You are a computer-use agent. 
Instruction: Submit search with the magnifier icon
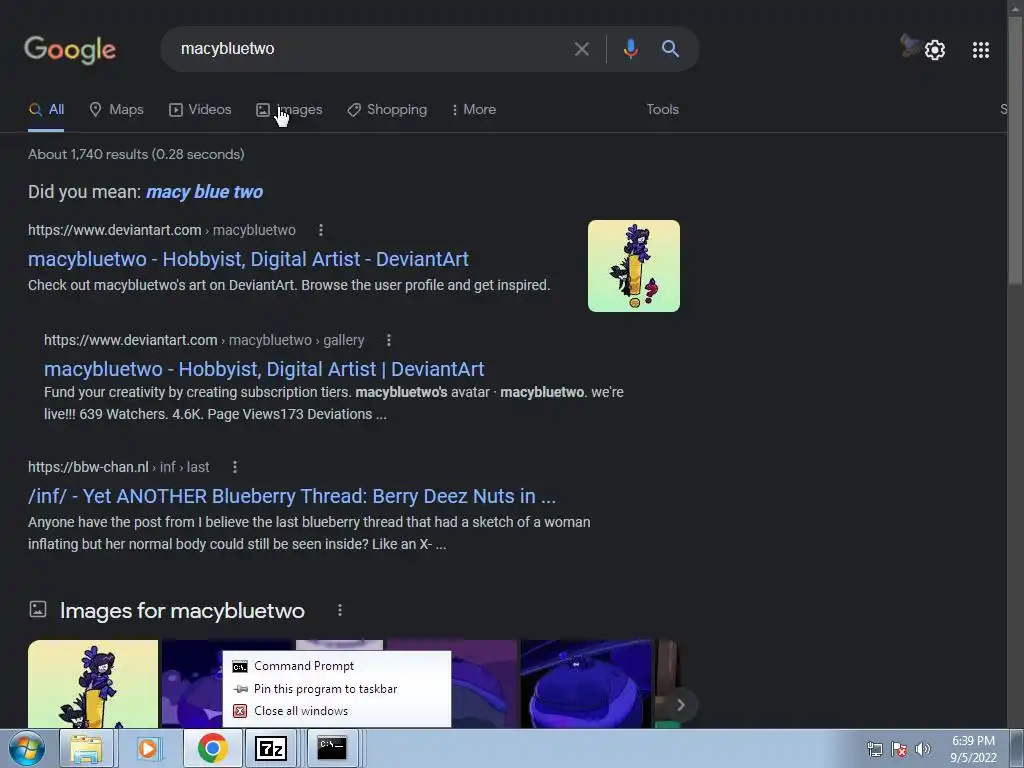point(670,48)
